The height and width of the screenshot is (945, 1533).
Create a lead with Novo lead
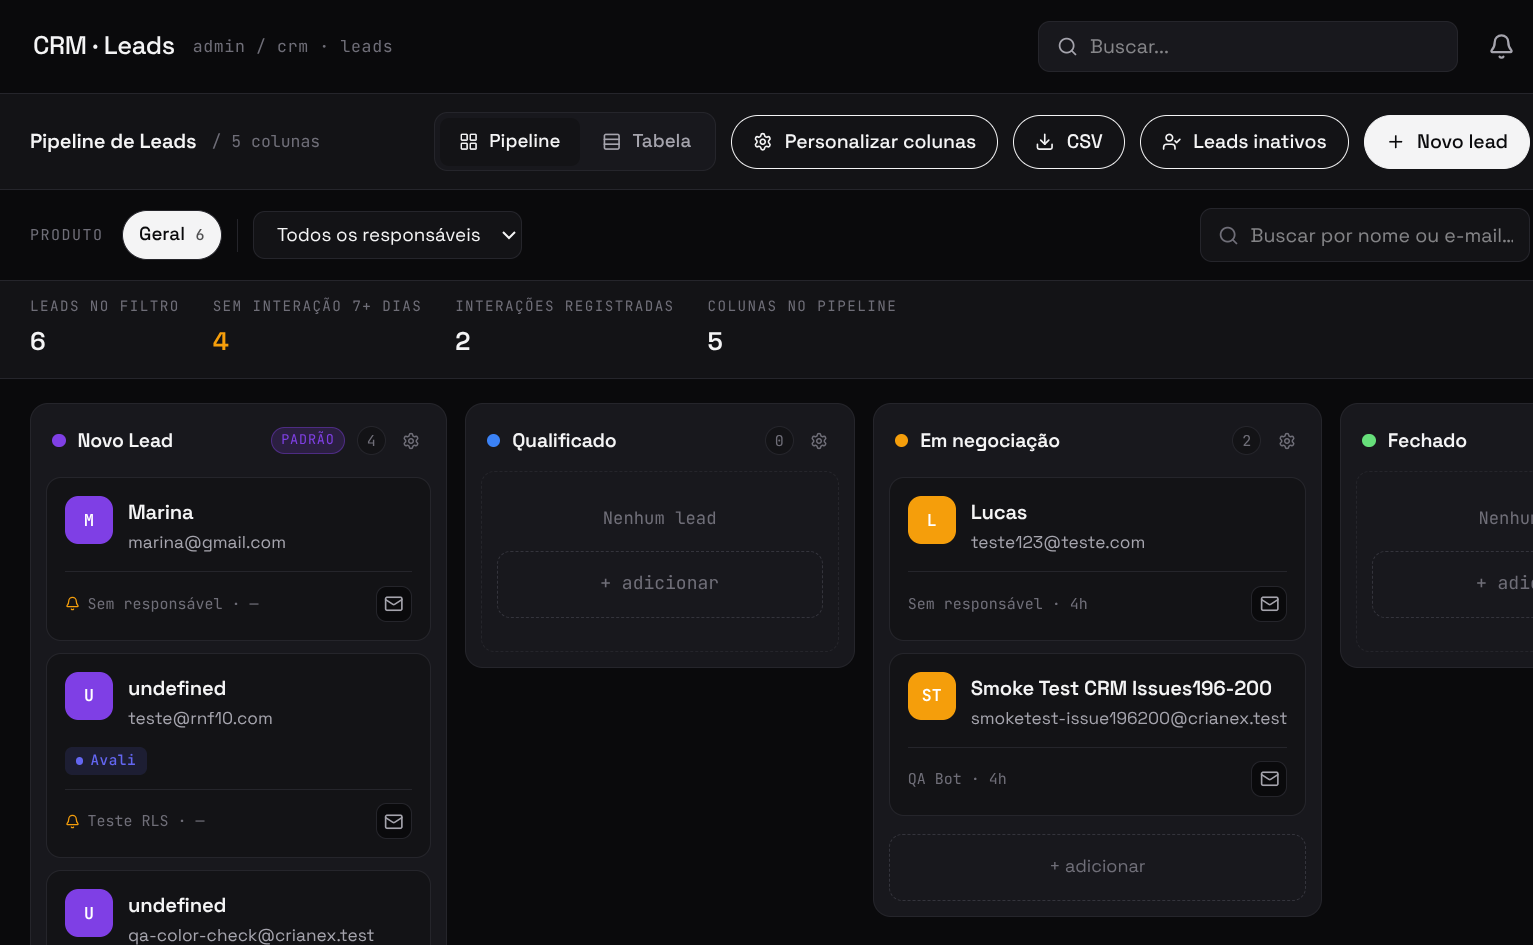click(x=1447, y=142)
